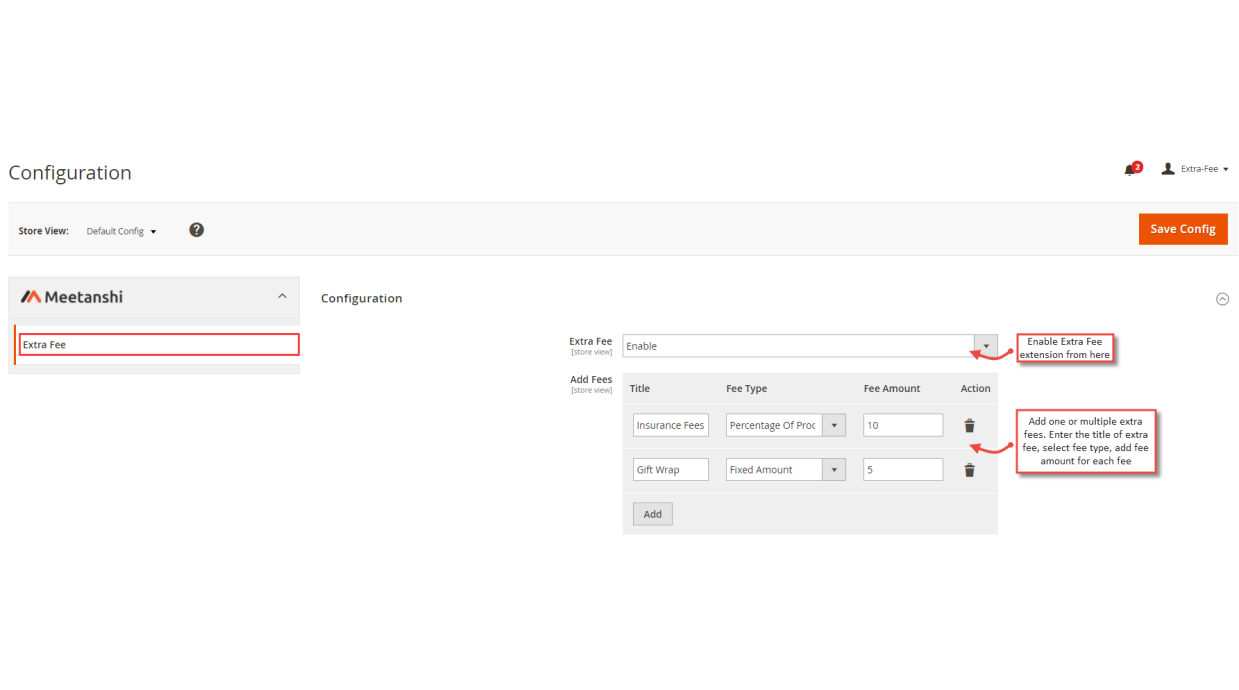Select Extra Fee in sidebar
Screen dimensions: 1239x690
[x=159, y=345]
